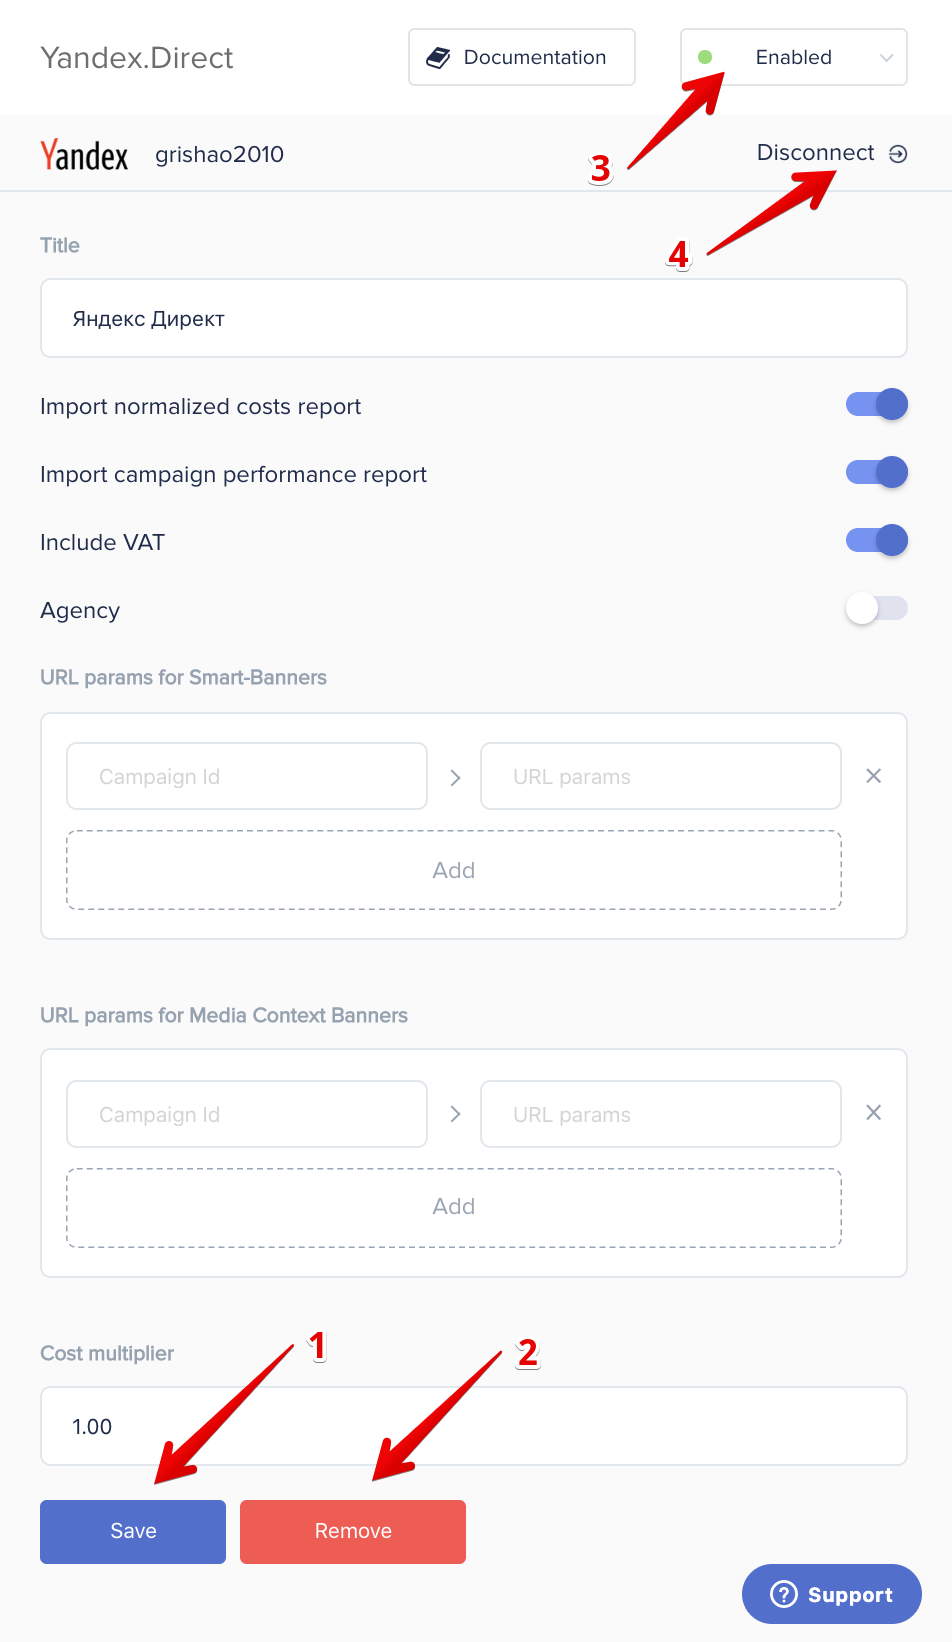The image size is (952, 1642).
Task: Click the green status dot
Action: coord(705,57)
